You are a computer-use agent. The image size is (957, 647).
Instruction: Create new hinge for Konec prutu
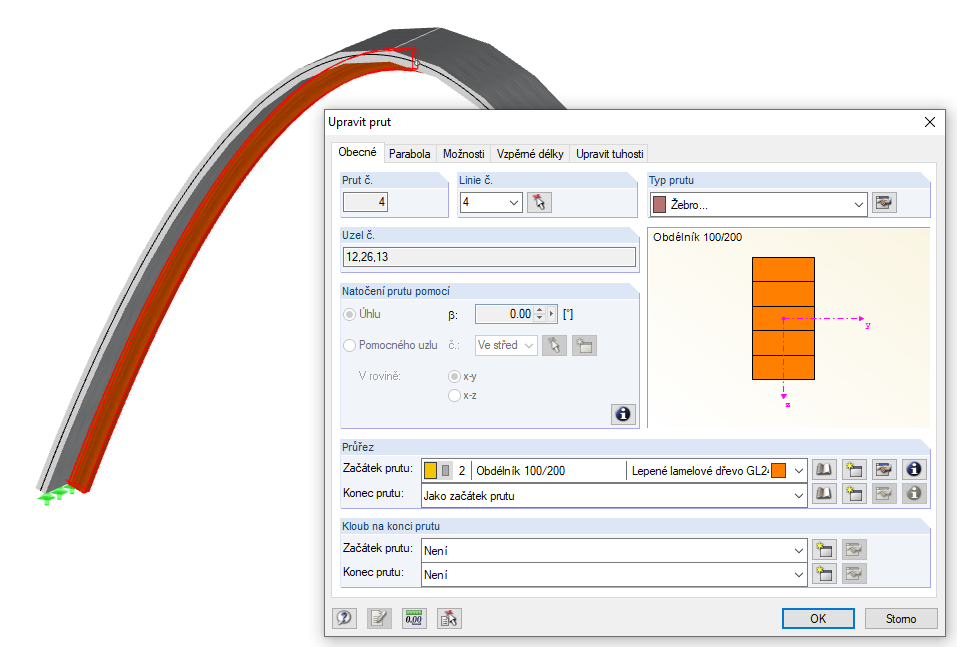click(x=824, y=573)
